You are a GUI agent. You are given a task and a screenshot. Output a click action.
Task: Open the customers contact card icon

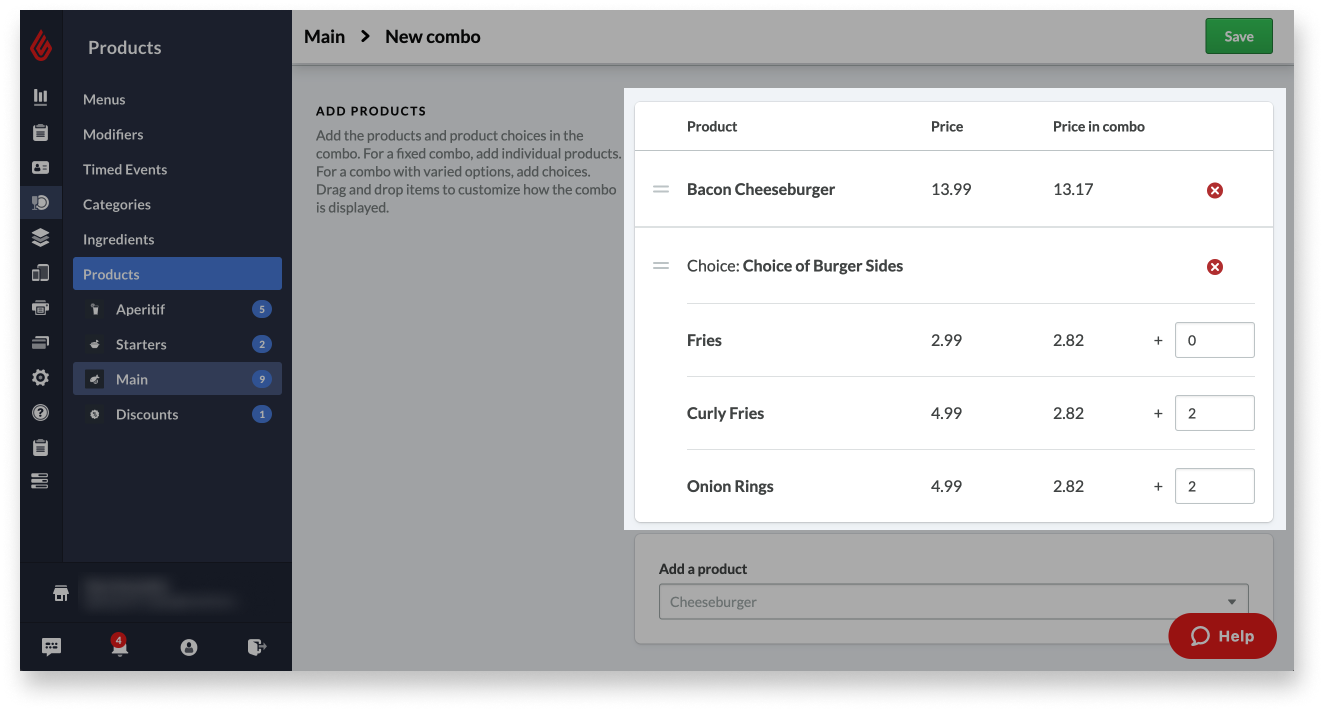(x=40, y=168)
